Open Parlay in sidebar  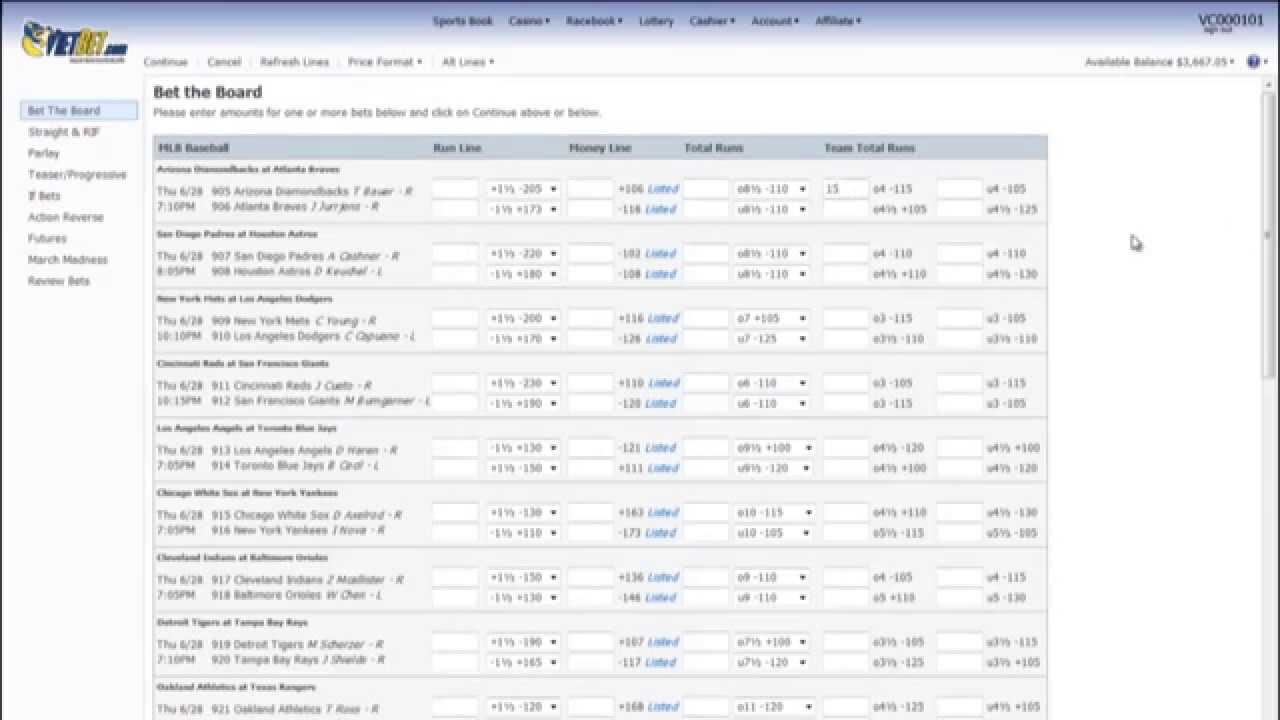pos(44,153)
